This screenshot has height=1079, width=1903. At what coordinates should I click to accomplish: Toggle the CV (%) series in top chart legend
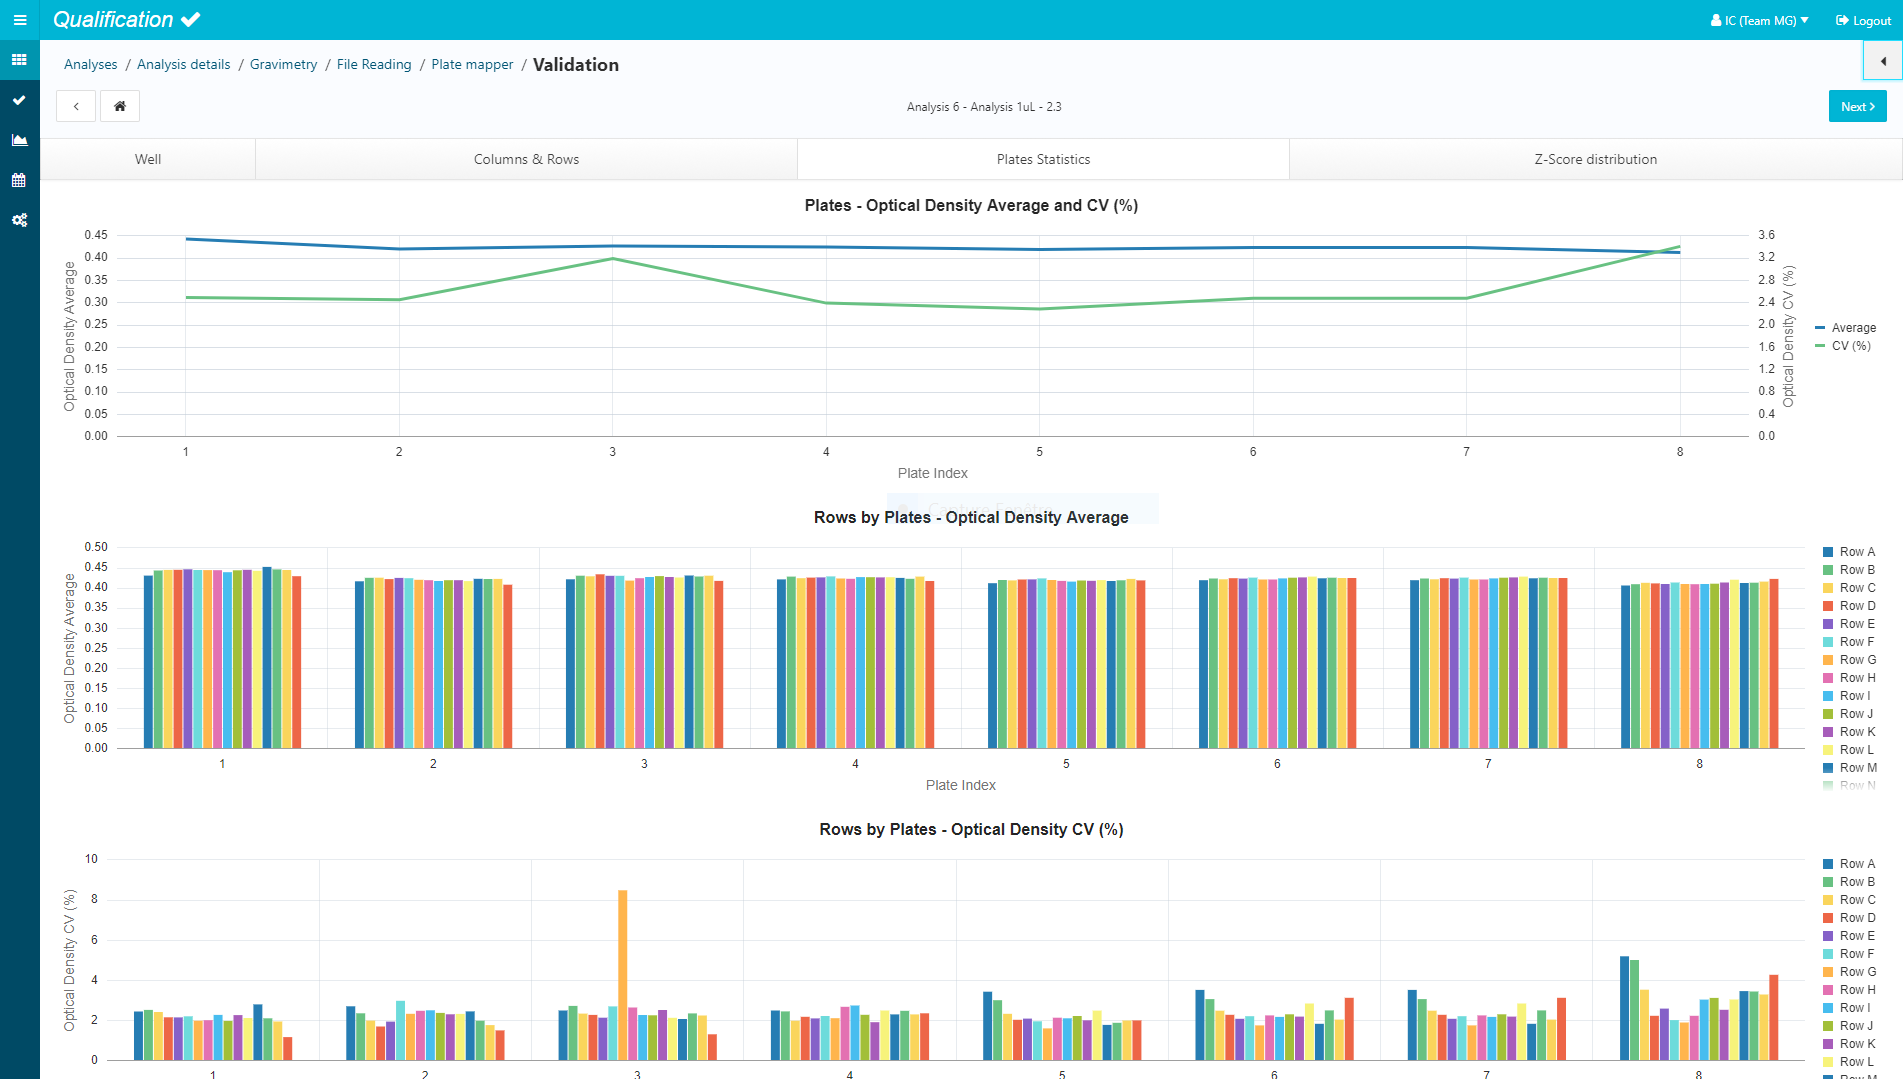tap(1843, 346)
